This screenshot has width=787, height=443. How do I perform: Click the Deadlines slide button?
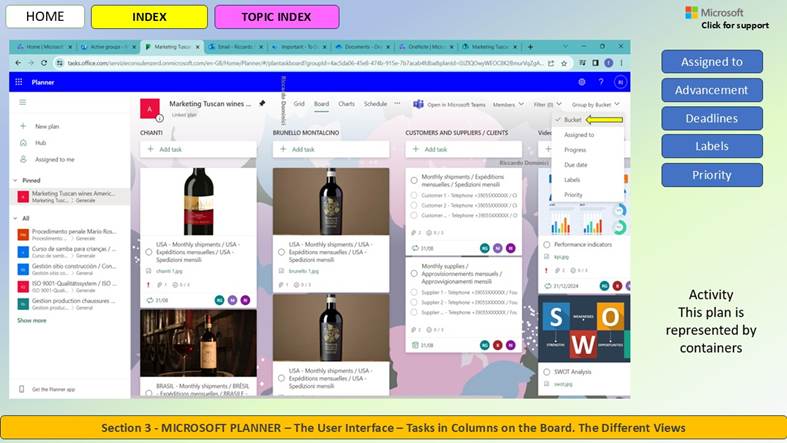pyautogui.click(x=712, y=118)
